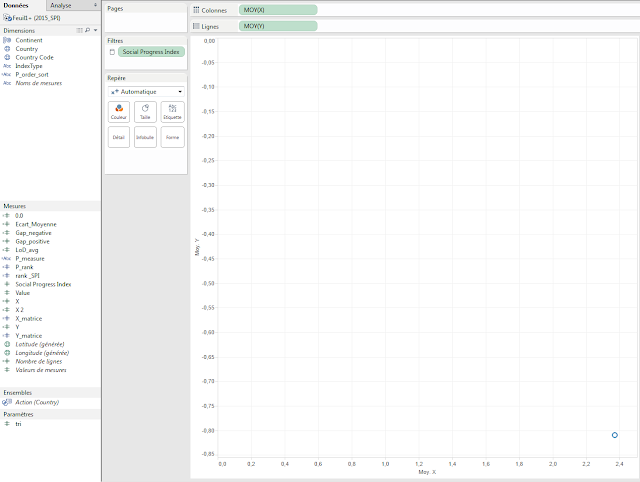Screen dimensions: 640x482
Task: Select the Gap_negative measure
Action: (x=33, y=233)
